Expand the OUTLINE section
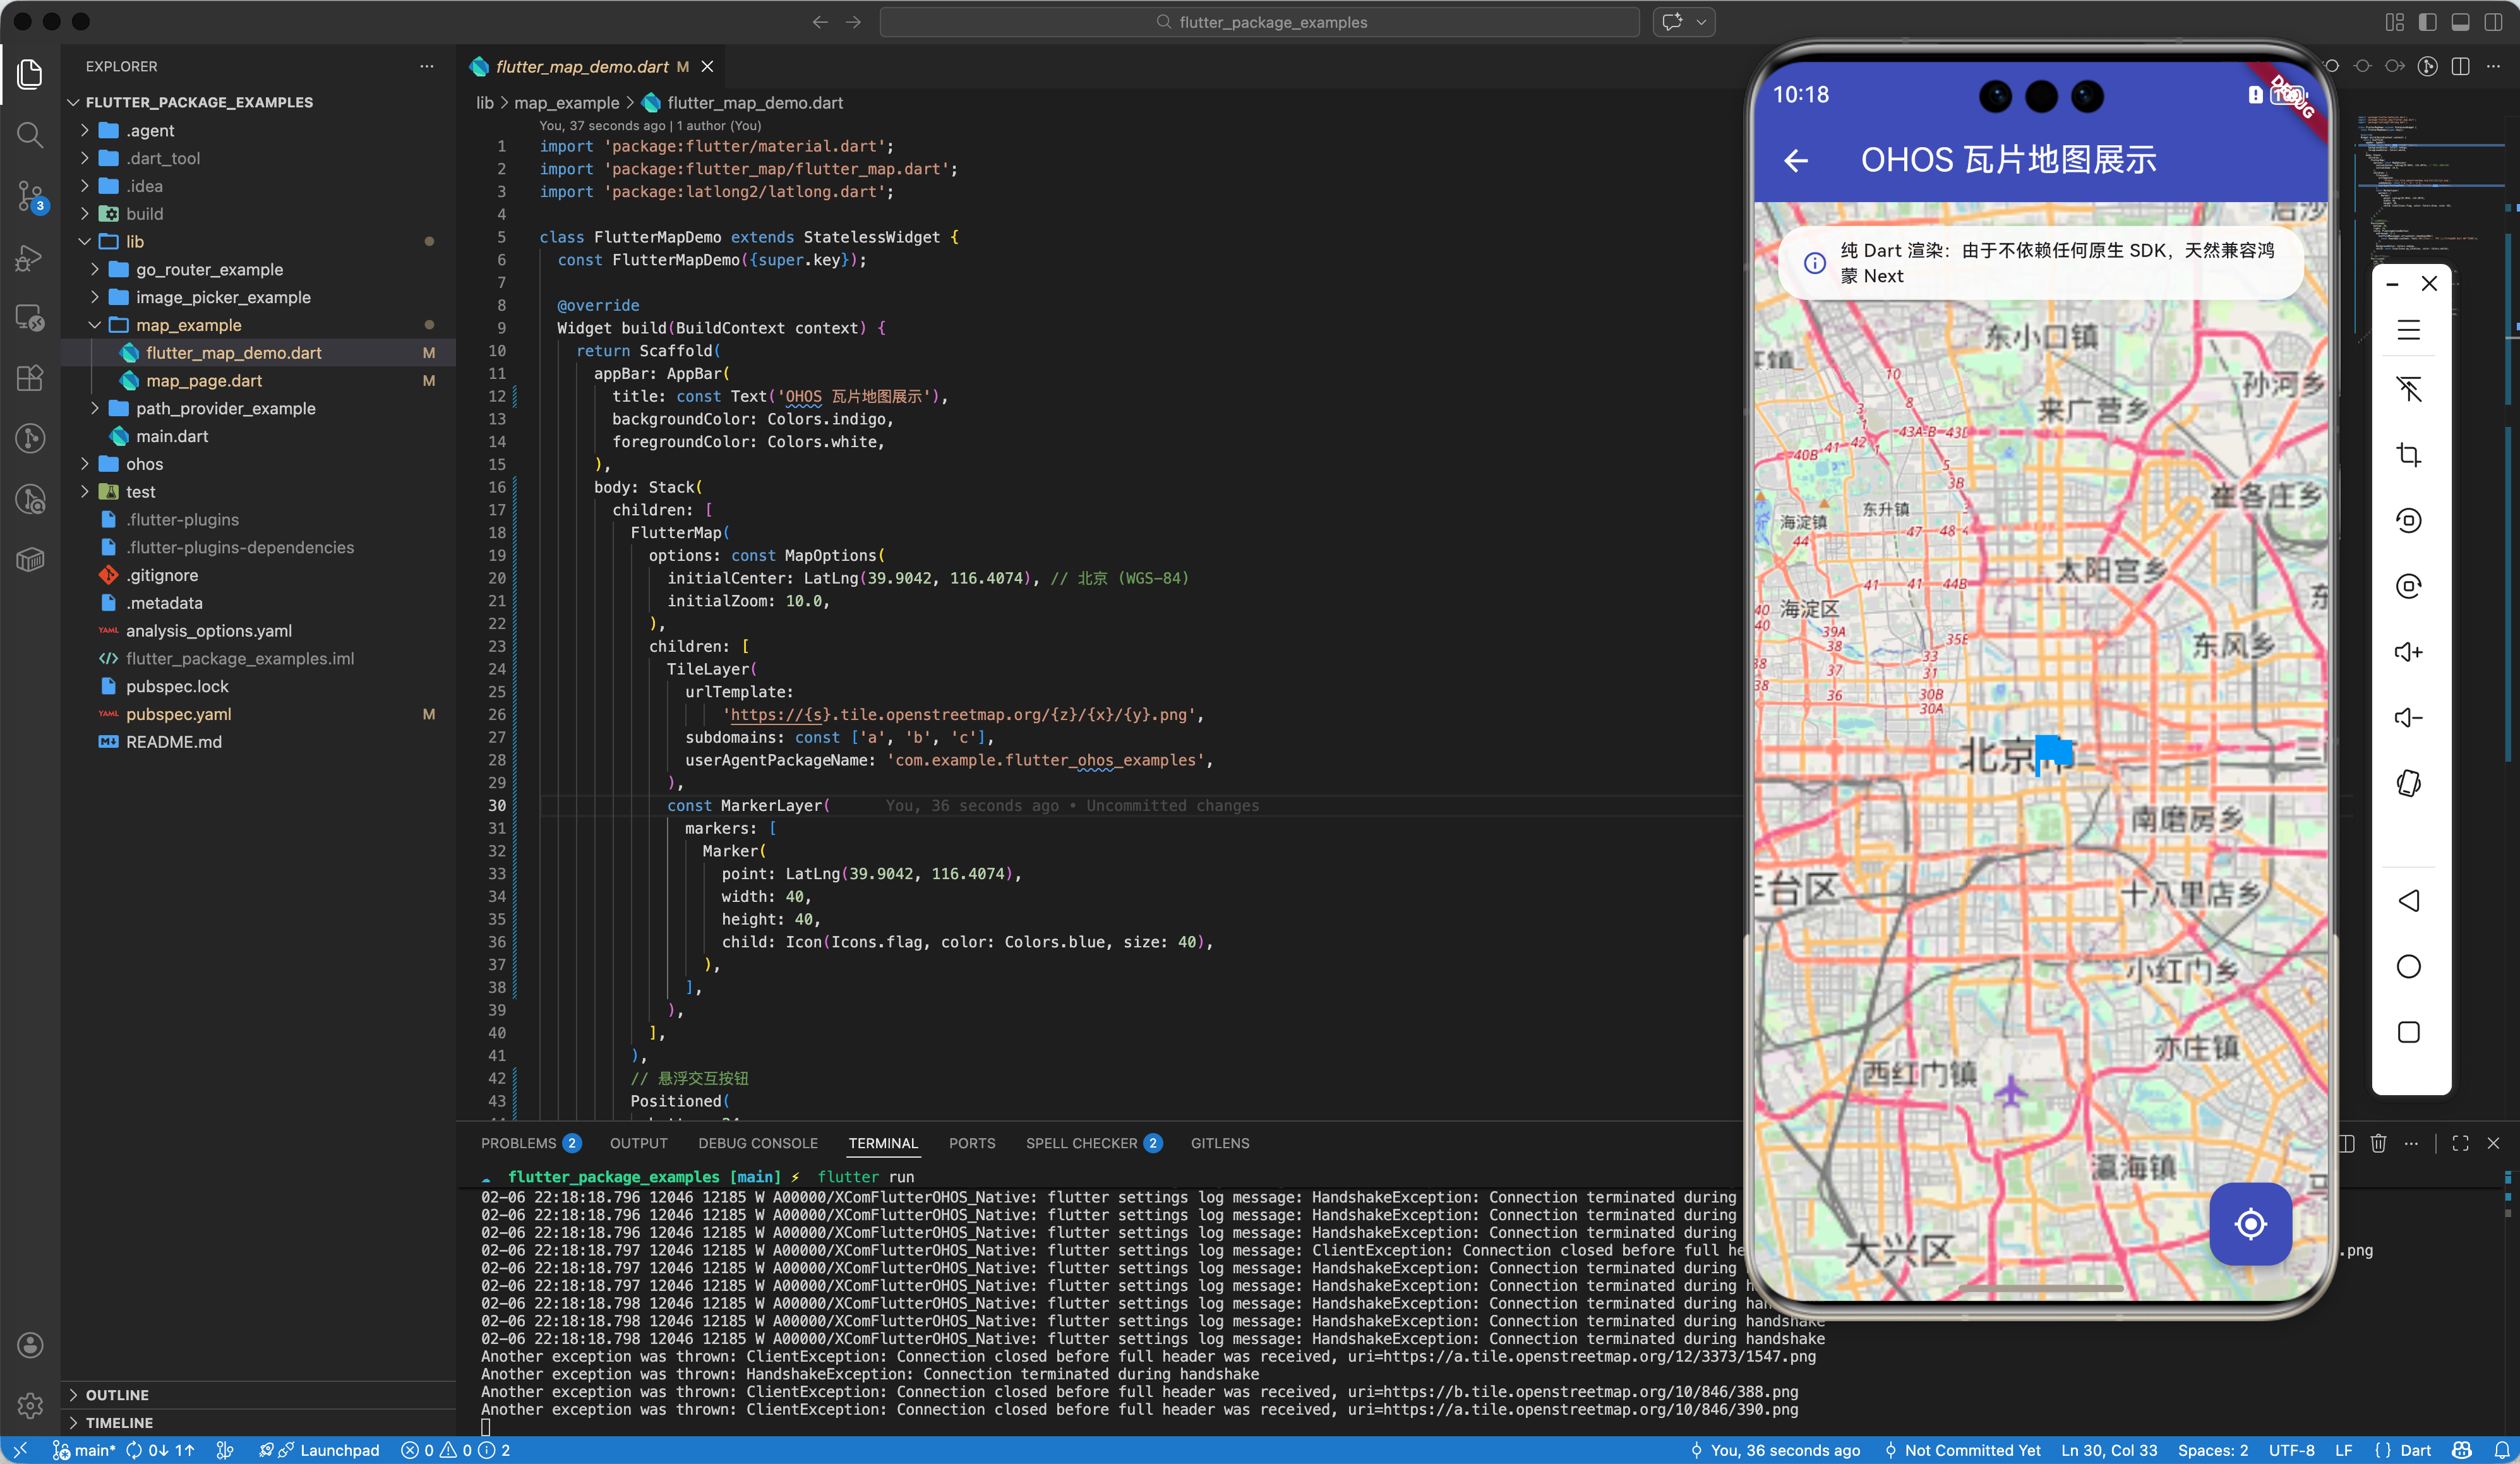The width and height of the screenshot is (2520, 1464). pos(116,1394)
